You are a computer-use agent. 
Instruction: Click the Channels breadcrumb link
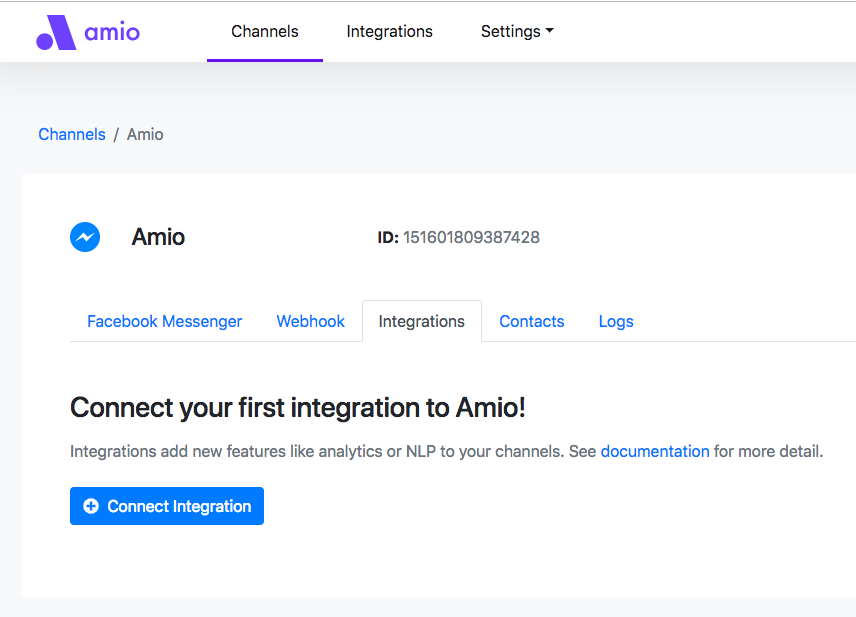point(72,134)
